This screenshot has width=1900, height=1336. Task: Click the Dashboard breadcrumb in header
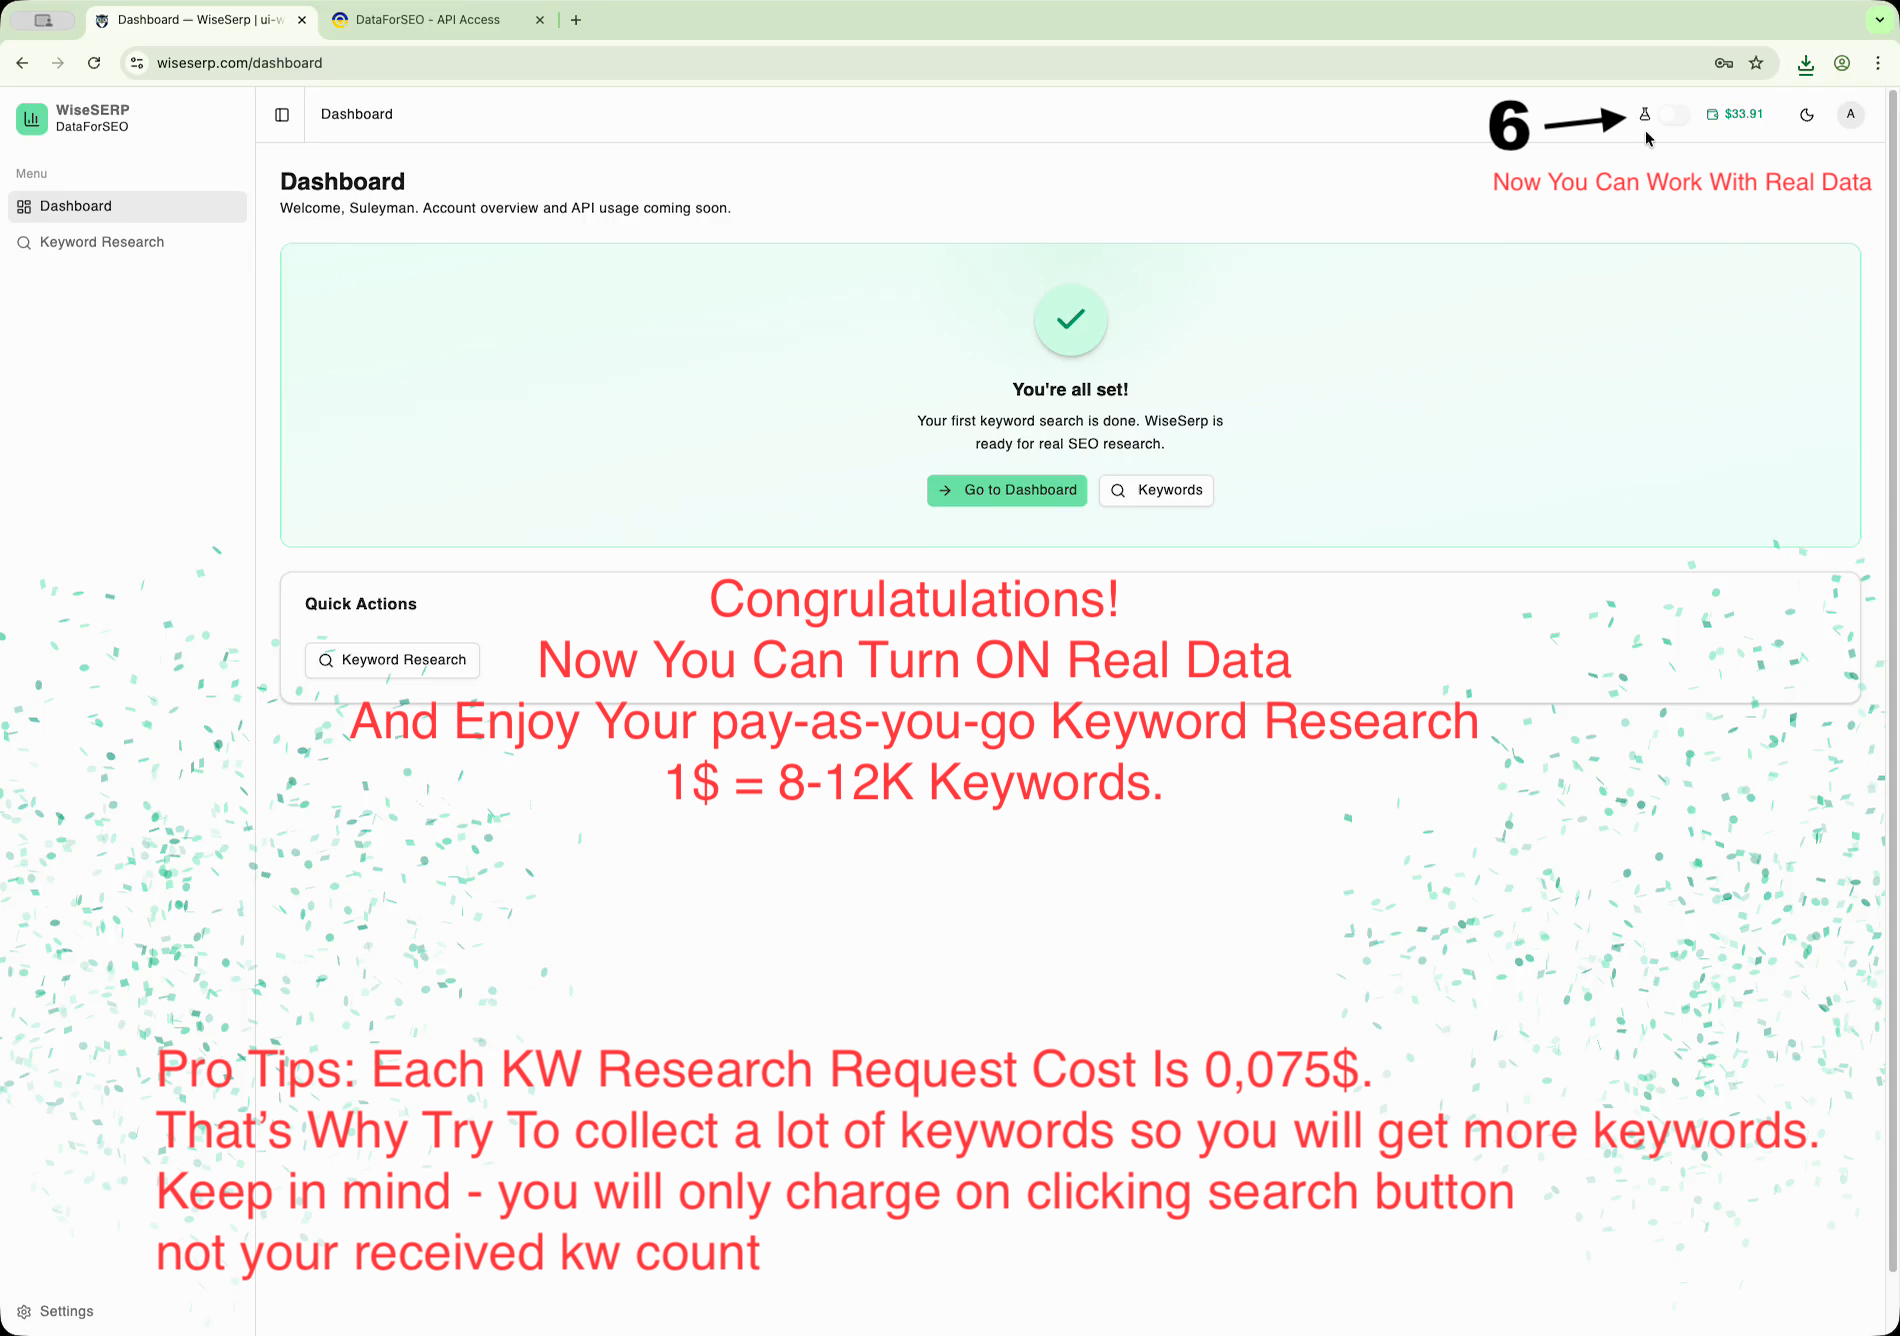[x=357, y=114]
